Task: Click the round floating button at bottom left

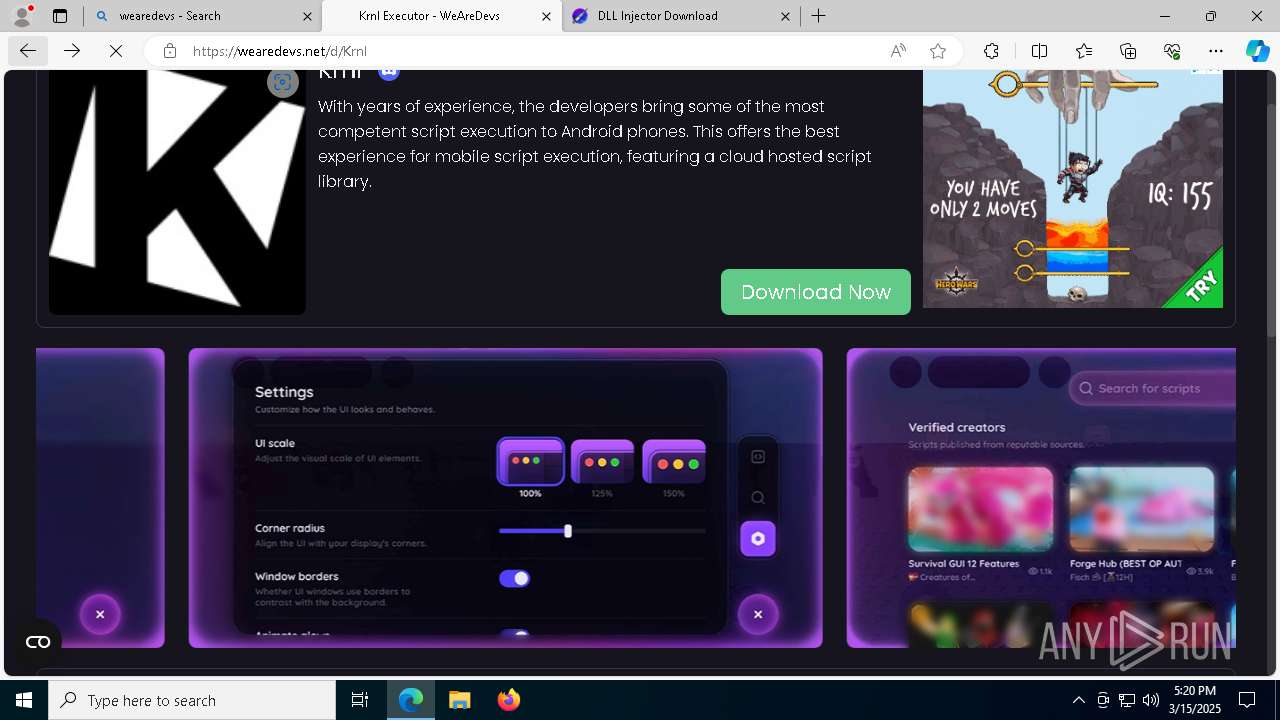Action: (x=38, y=642)
